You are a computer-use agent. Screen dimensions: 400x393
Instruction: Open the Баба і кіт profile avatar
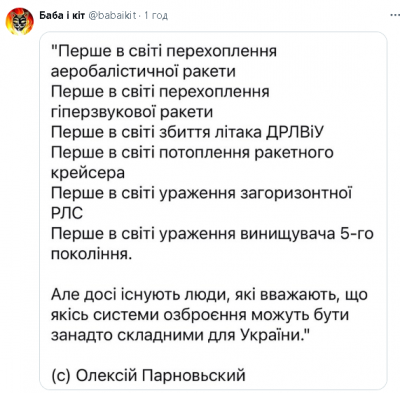[x=19, y=21]
